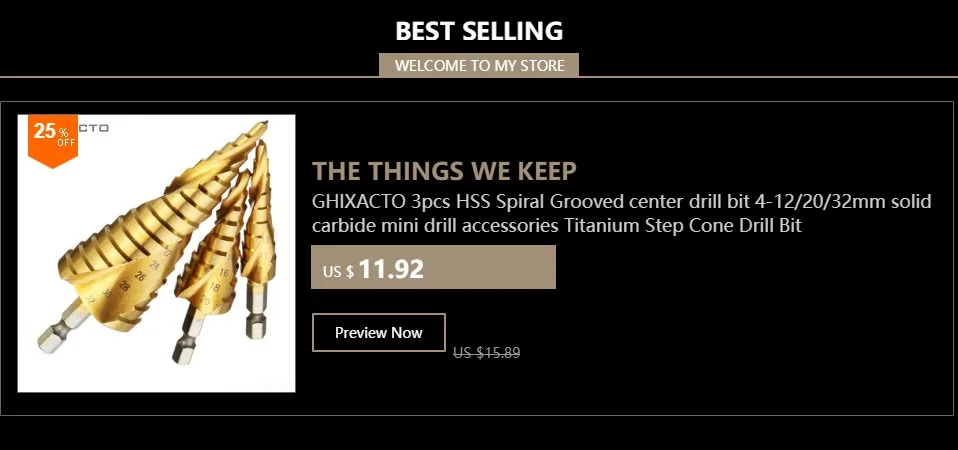Click the US $ currency label in price box
Screen dimensions: 958x450
[338, 272]
